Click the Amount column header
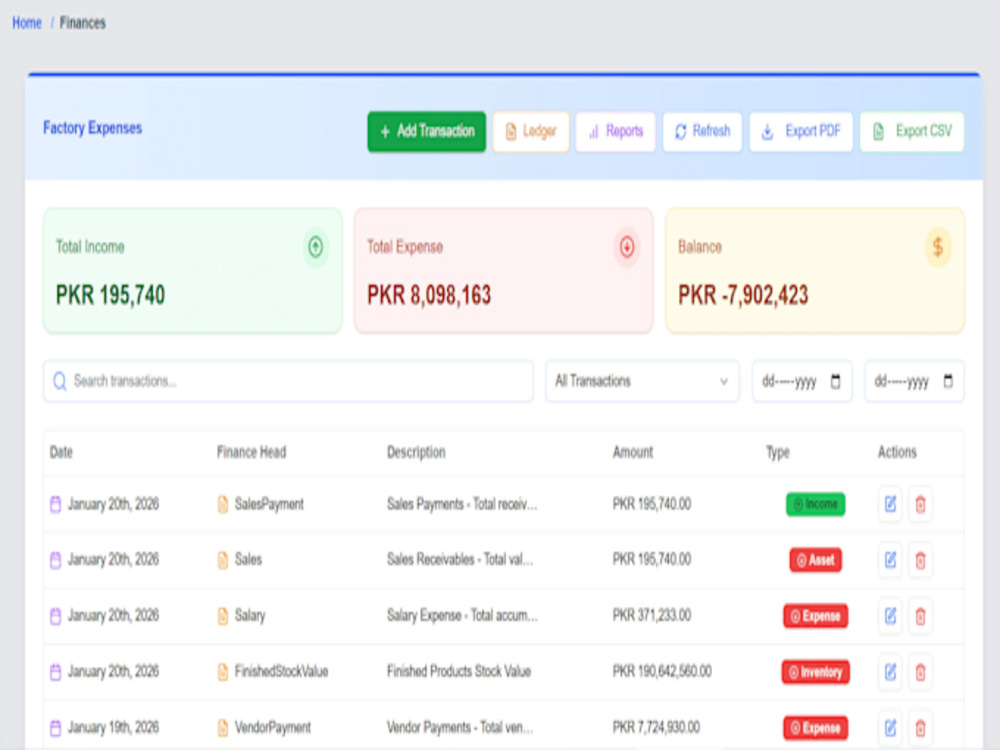The image size is (1000, 750). (x=633, y=452)
